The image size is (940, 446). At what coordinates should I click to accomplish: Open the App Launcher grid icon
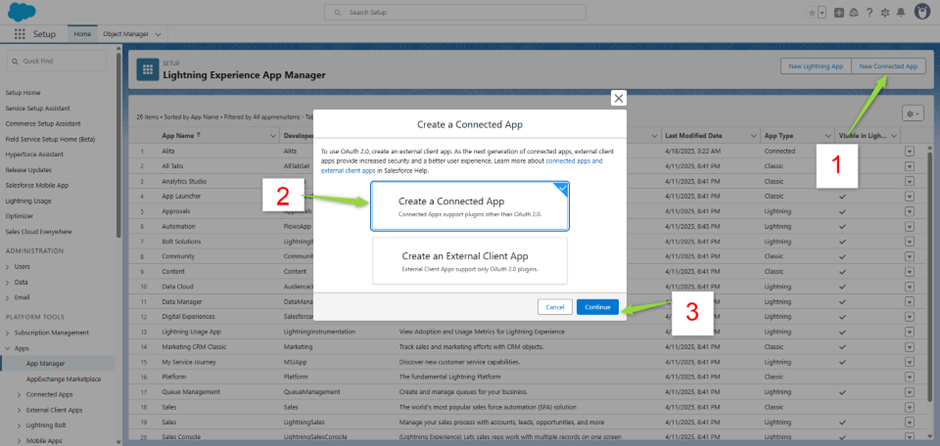click(x=20, y=34)
